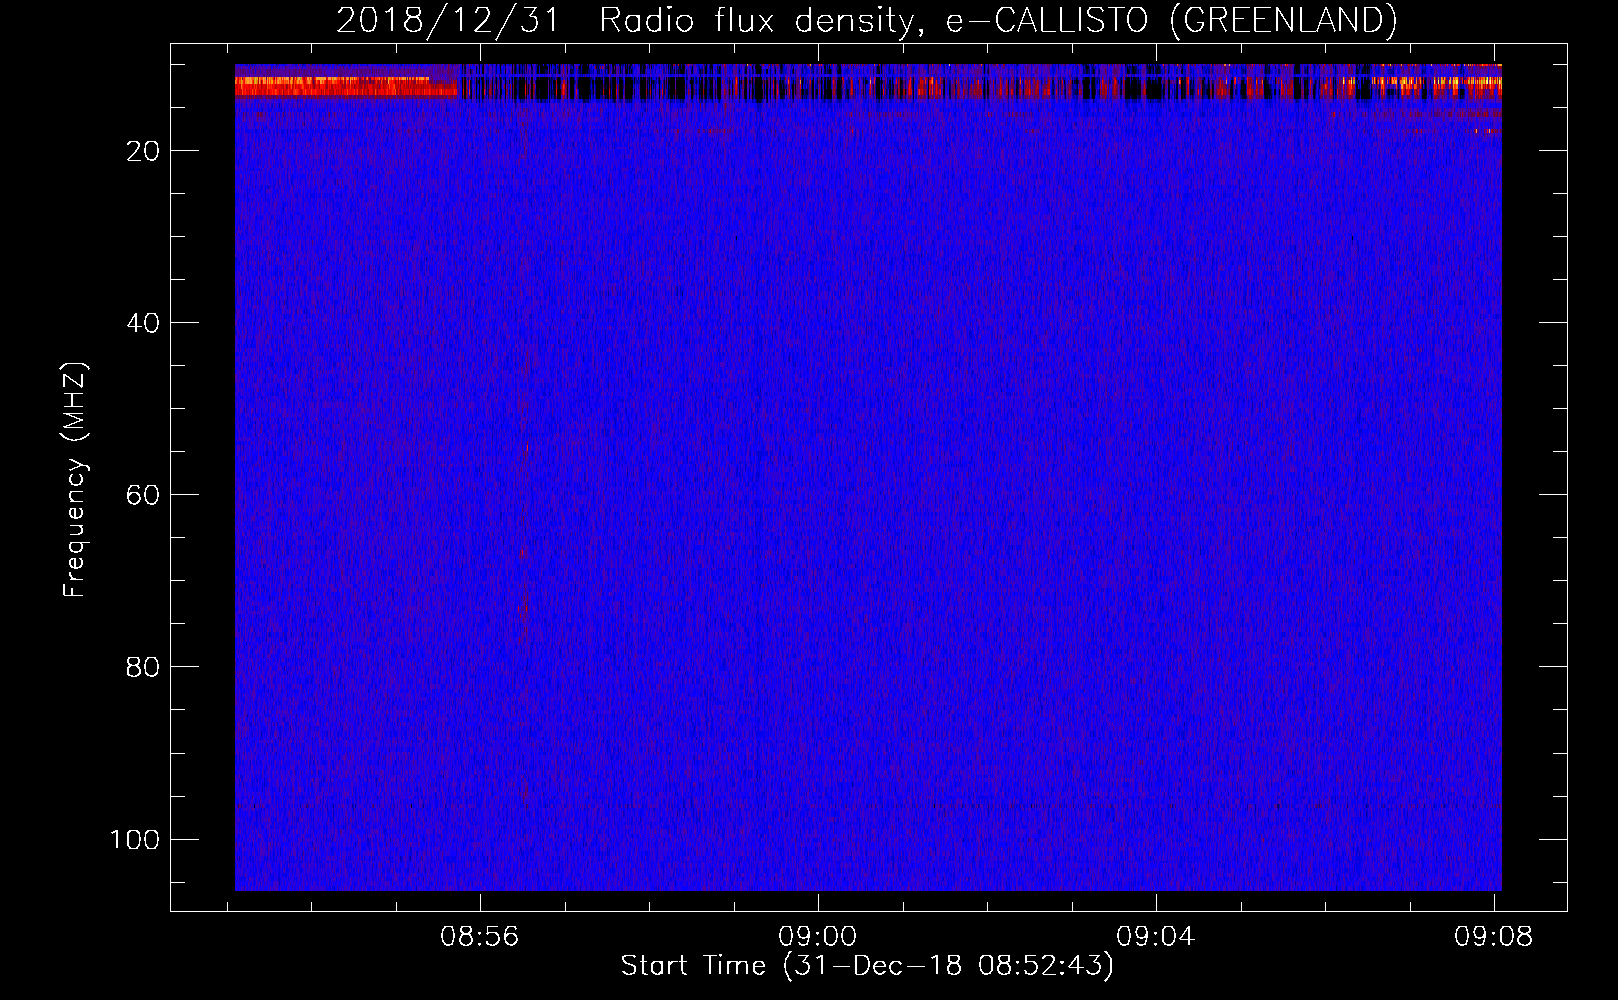The height and width of the screenshot is (1000, 1618).
Task: Click the 'Start Time (31-Dec-18 08:52:43)' axis label
Action: tap(867, 966)
